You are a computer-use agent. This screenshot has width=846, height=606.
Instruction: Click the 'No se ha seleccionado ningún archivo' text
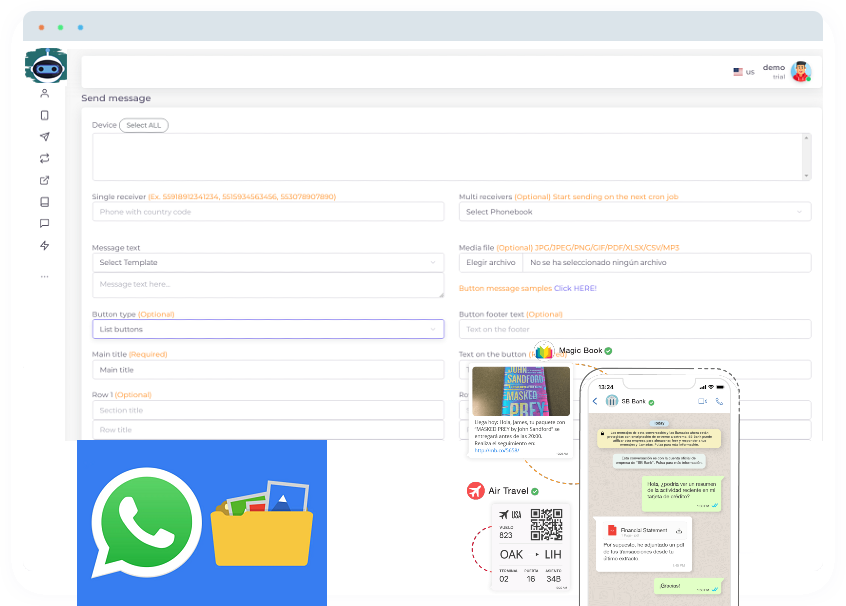[x=598, y=263]
